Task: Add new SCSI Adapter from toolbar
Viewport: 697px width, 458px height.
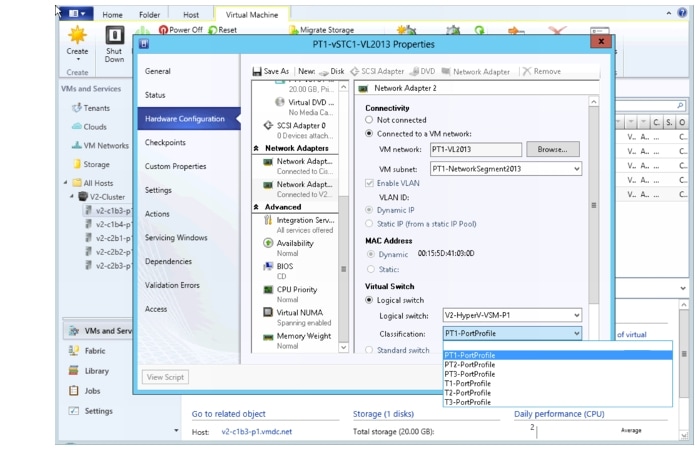Action: pos(377,71)
